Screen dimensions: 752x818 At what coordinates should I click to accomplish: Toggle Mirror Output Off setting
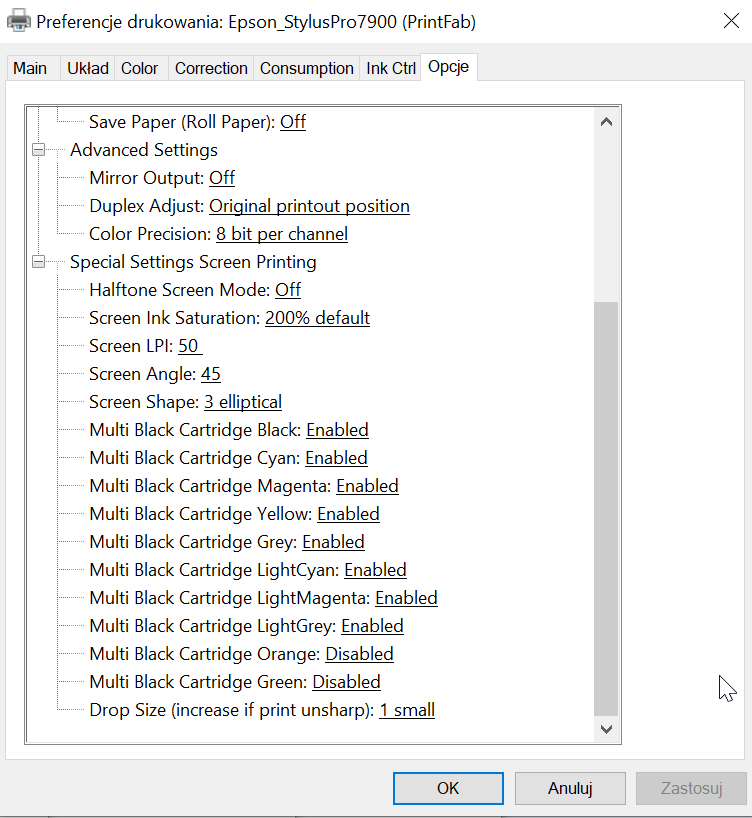click(x=222, y=178)
